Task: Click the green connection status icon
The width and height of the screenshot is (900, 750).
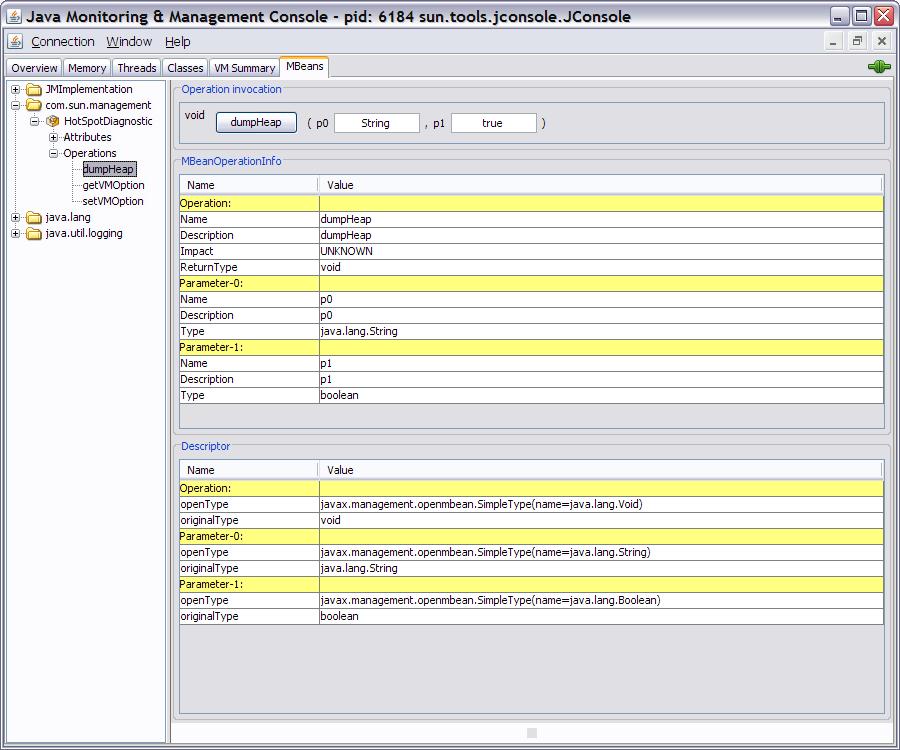Action: click(879, 67)
